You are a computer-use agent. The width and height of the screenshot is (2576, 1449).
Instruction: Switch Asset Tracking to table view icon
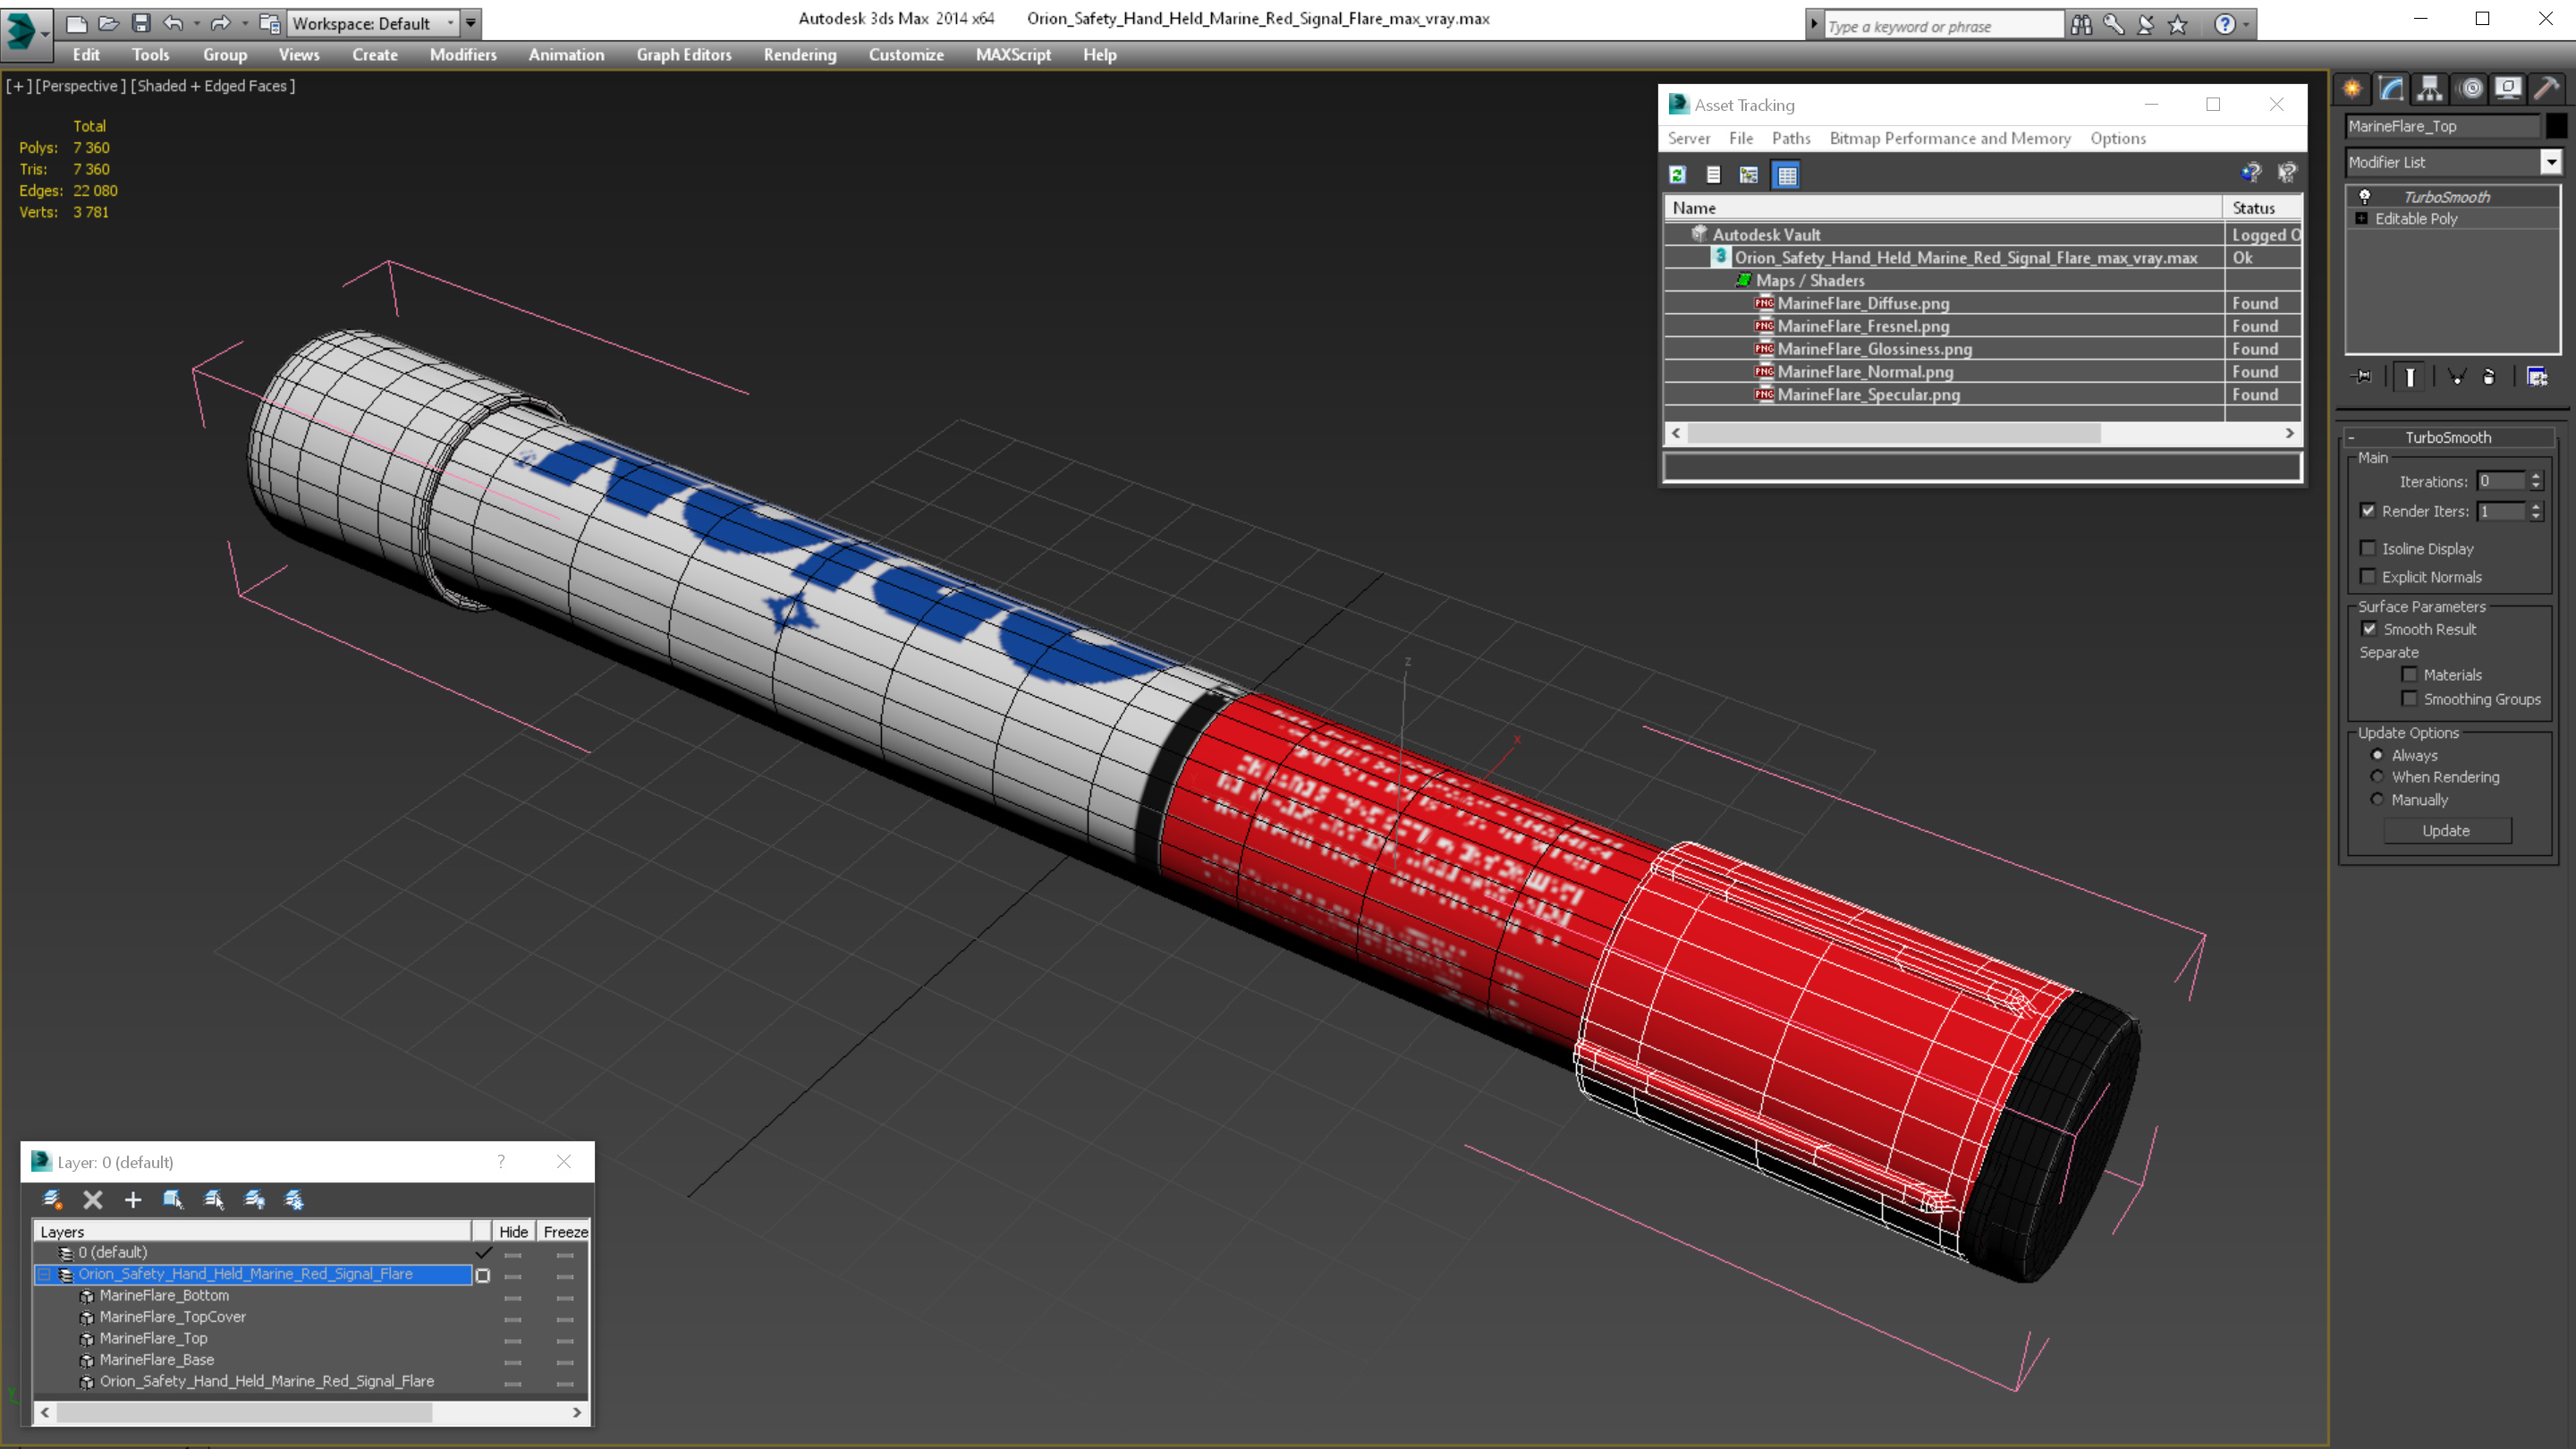click(1786, 175)
